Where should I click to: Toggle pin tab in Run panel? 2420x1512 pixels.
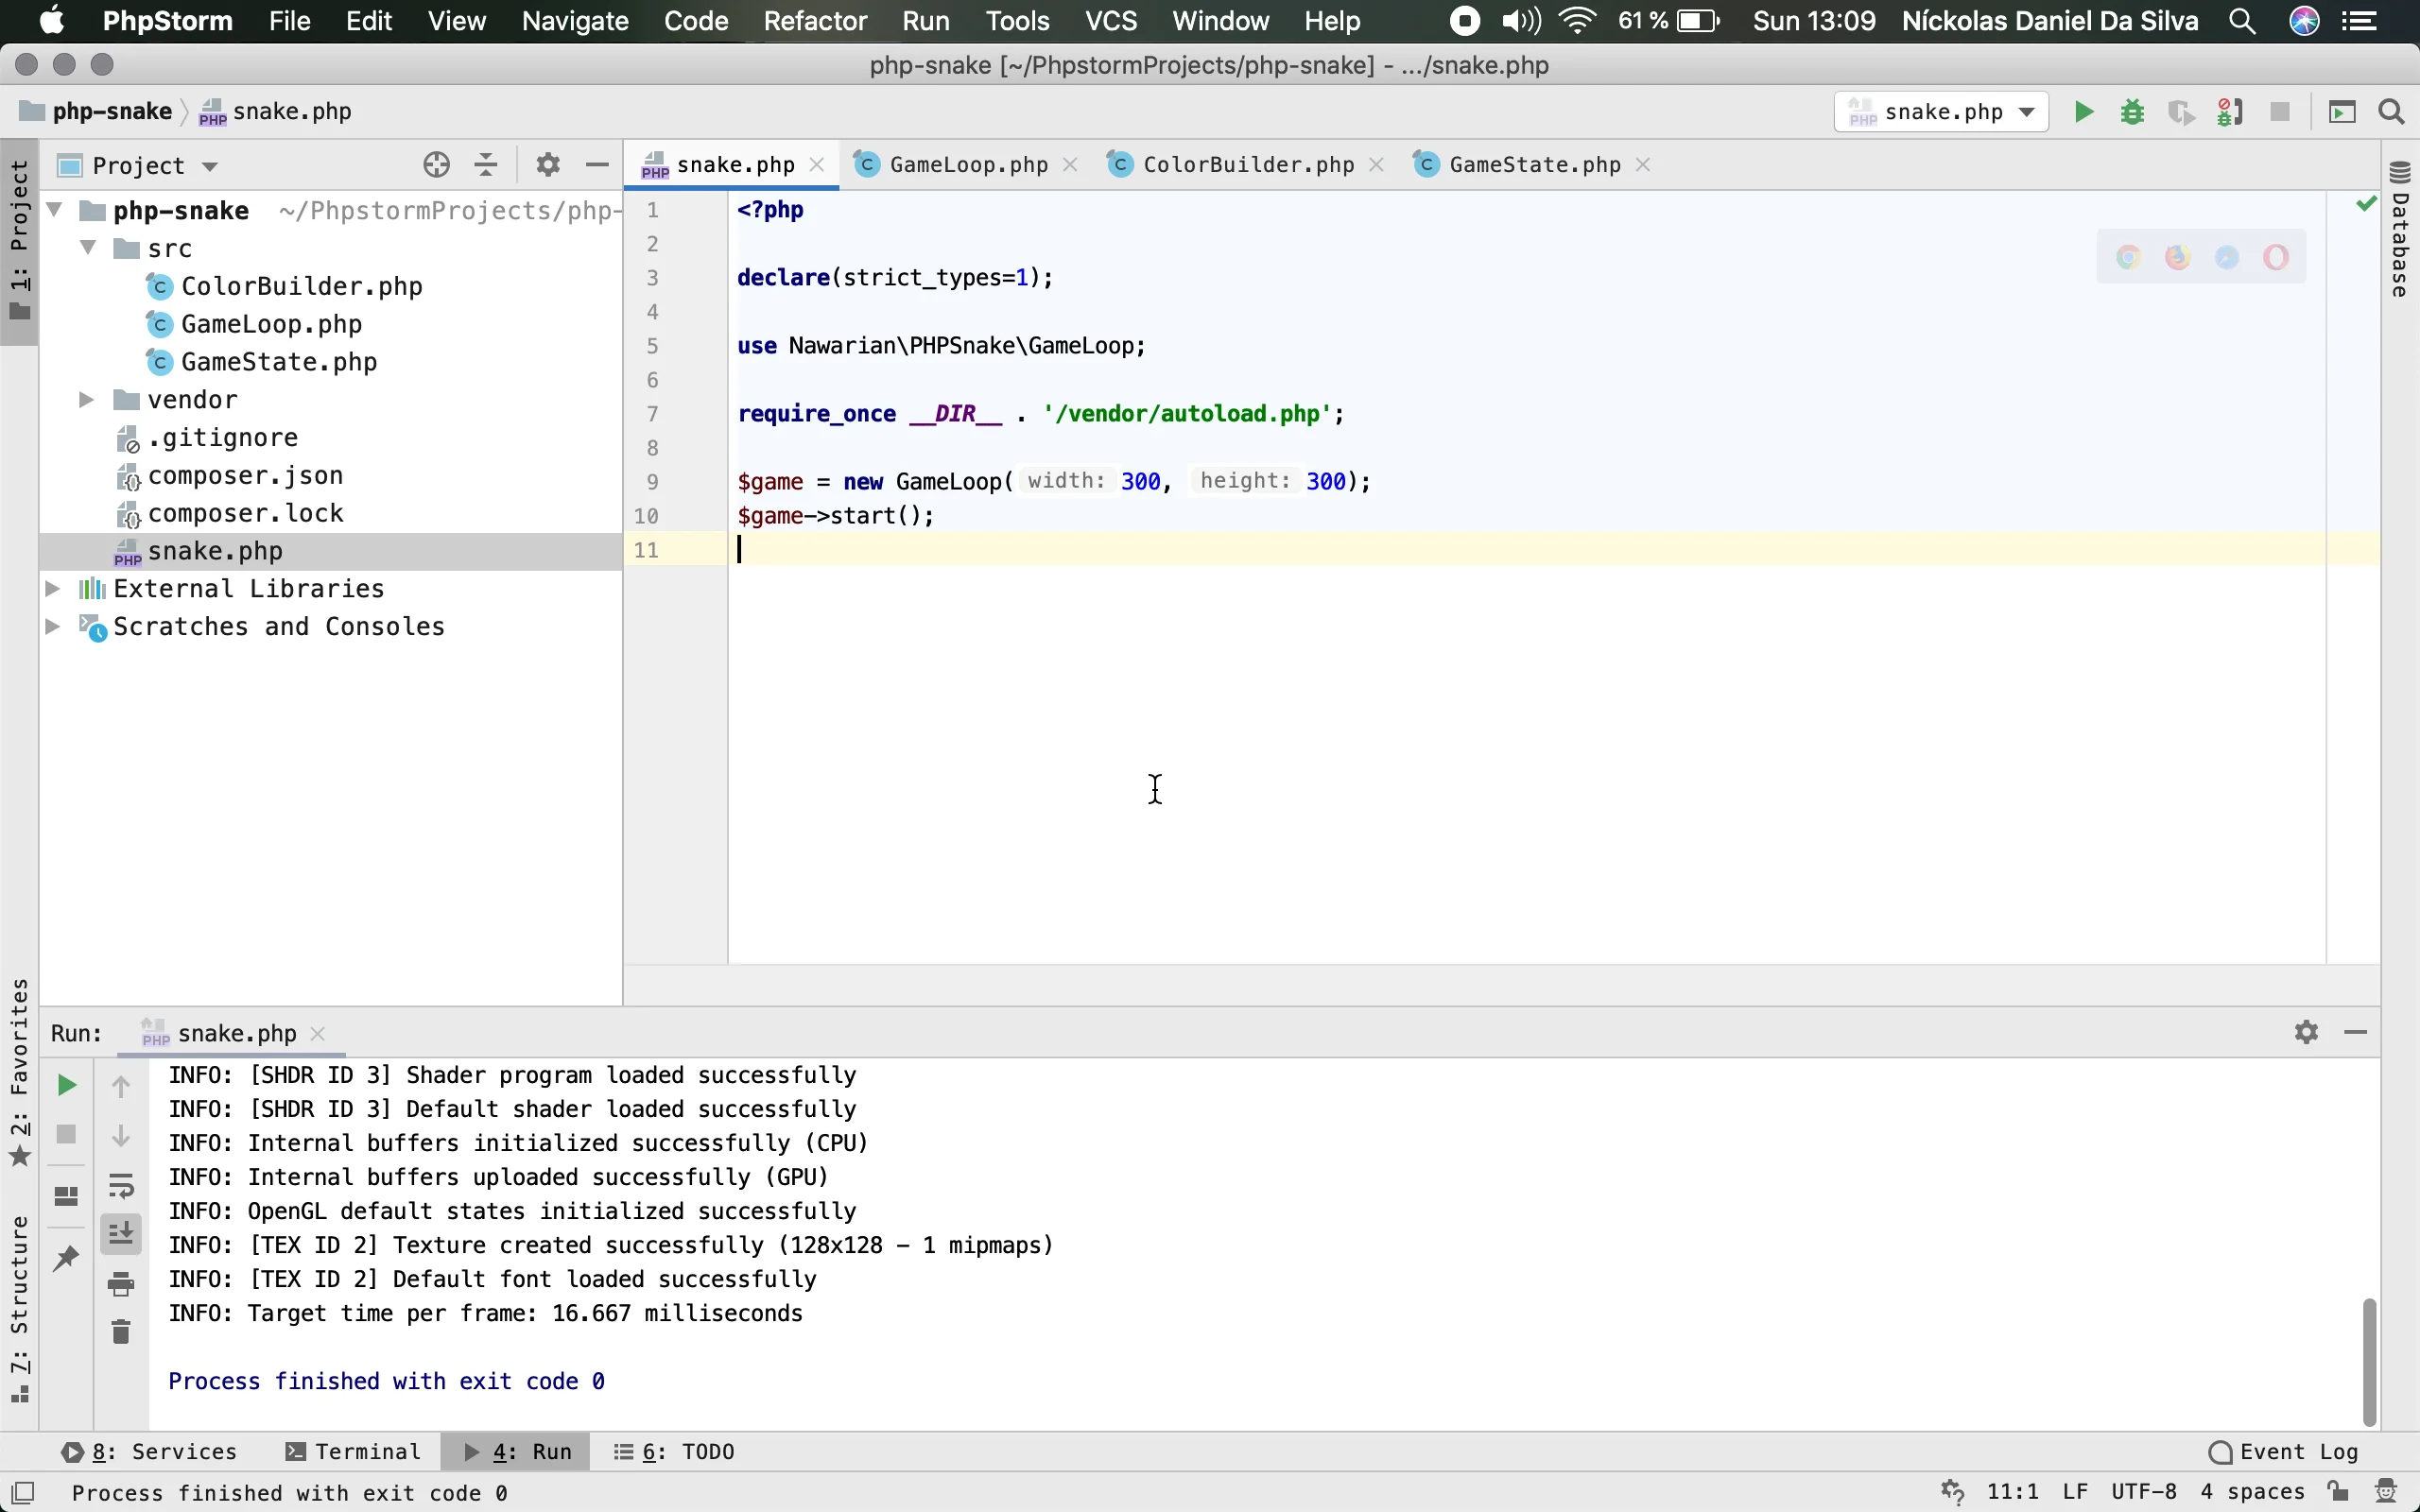(66, 1258)
